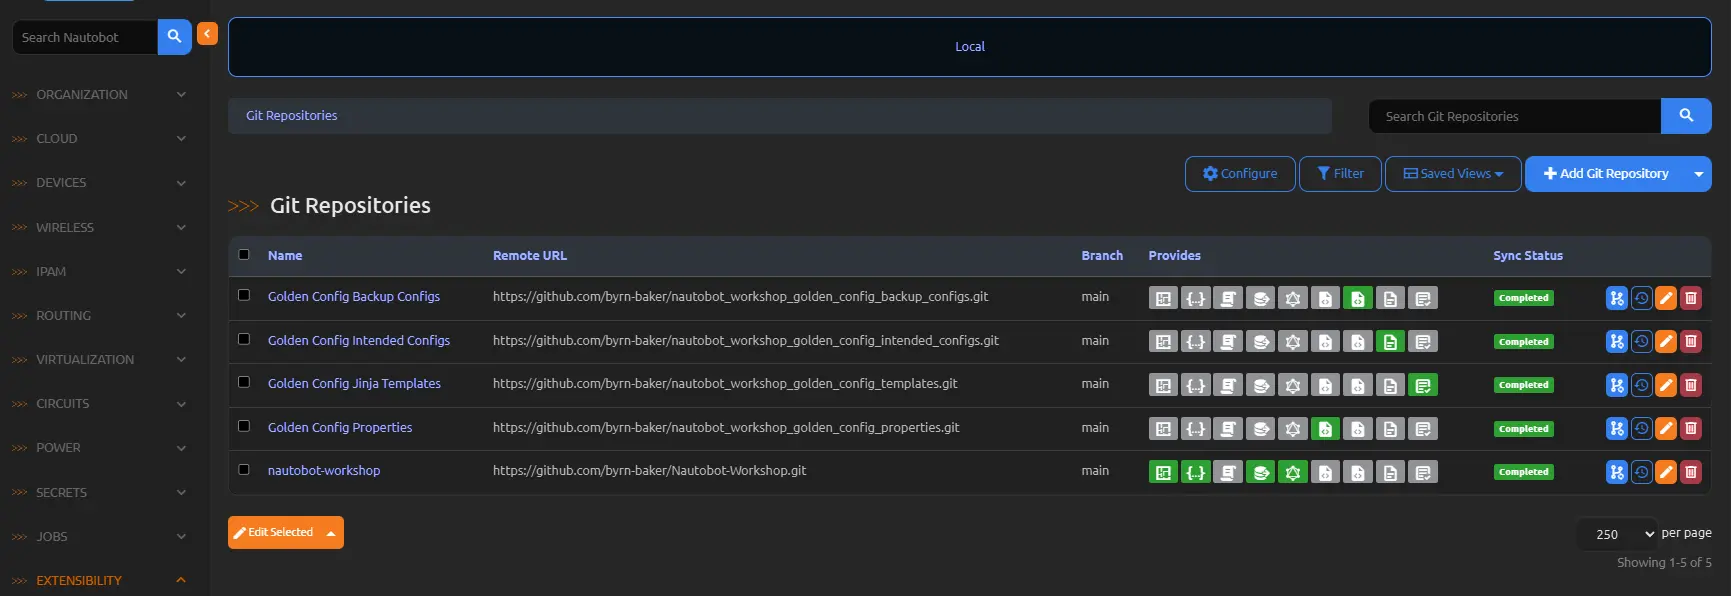Open the per page count selector
Screen dimensions: 1731x596
[1618, 534]
